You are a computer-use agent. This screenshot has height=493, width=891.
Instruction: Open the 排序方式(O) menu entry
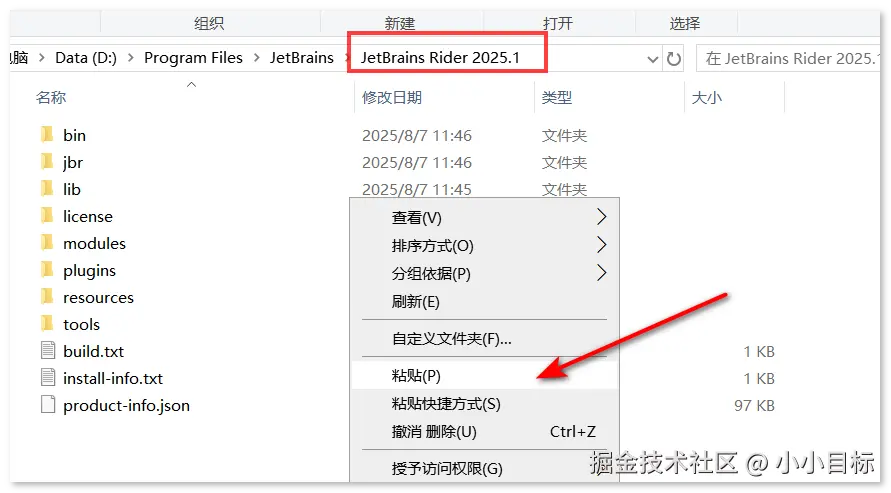(484, 245)
